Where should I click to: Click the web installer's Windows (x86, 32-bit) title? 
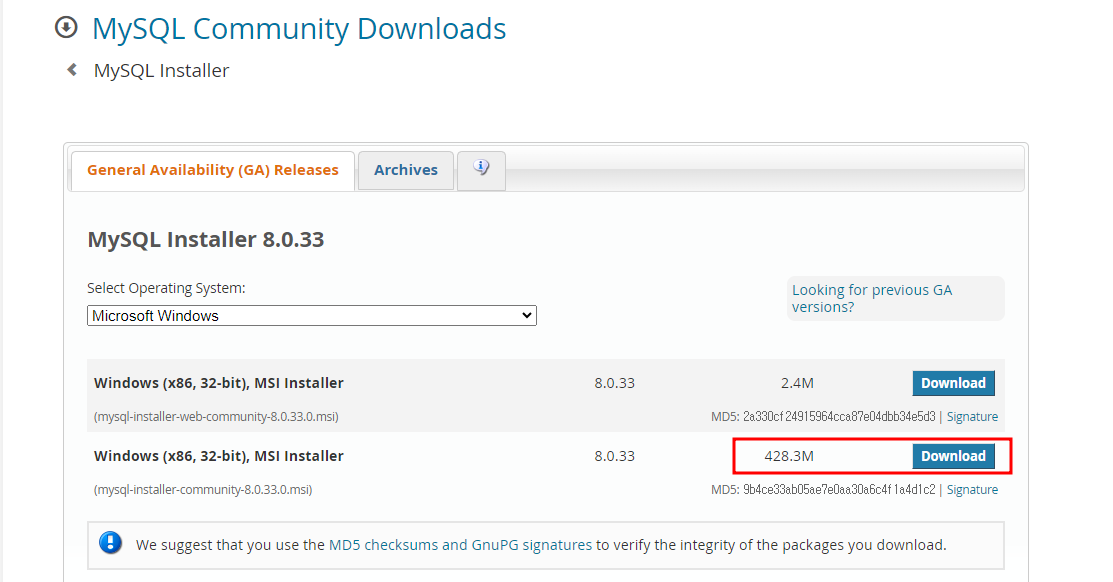219,383
